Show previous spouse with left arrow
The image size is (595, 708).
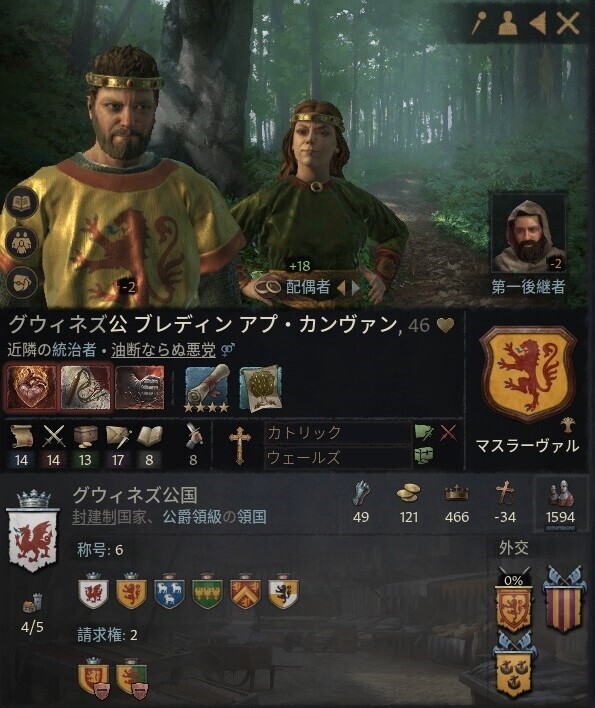point(342,288)
